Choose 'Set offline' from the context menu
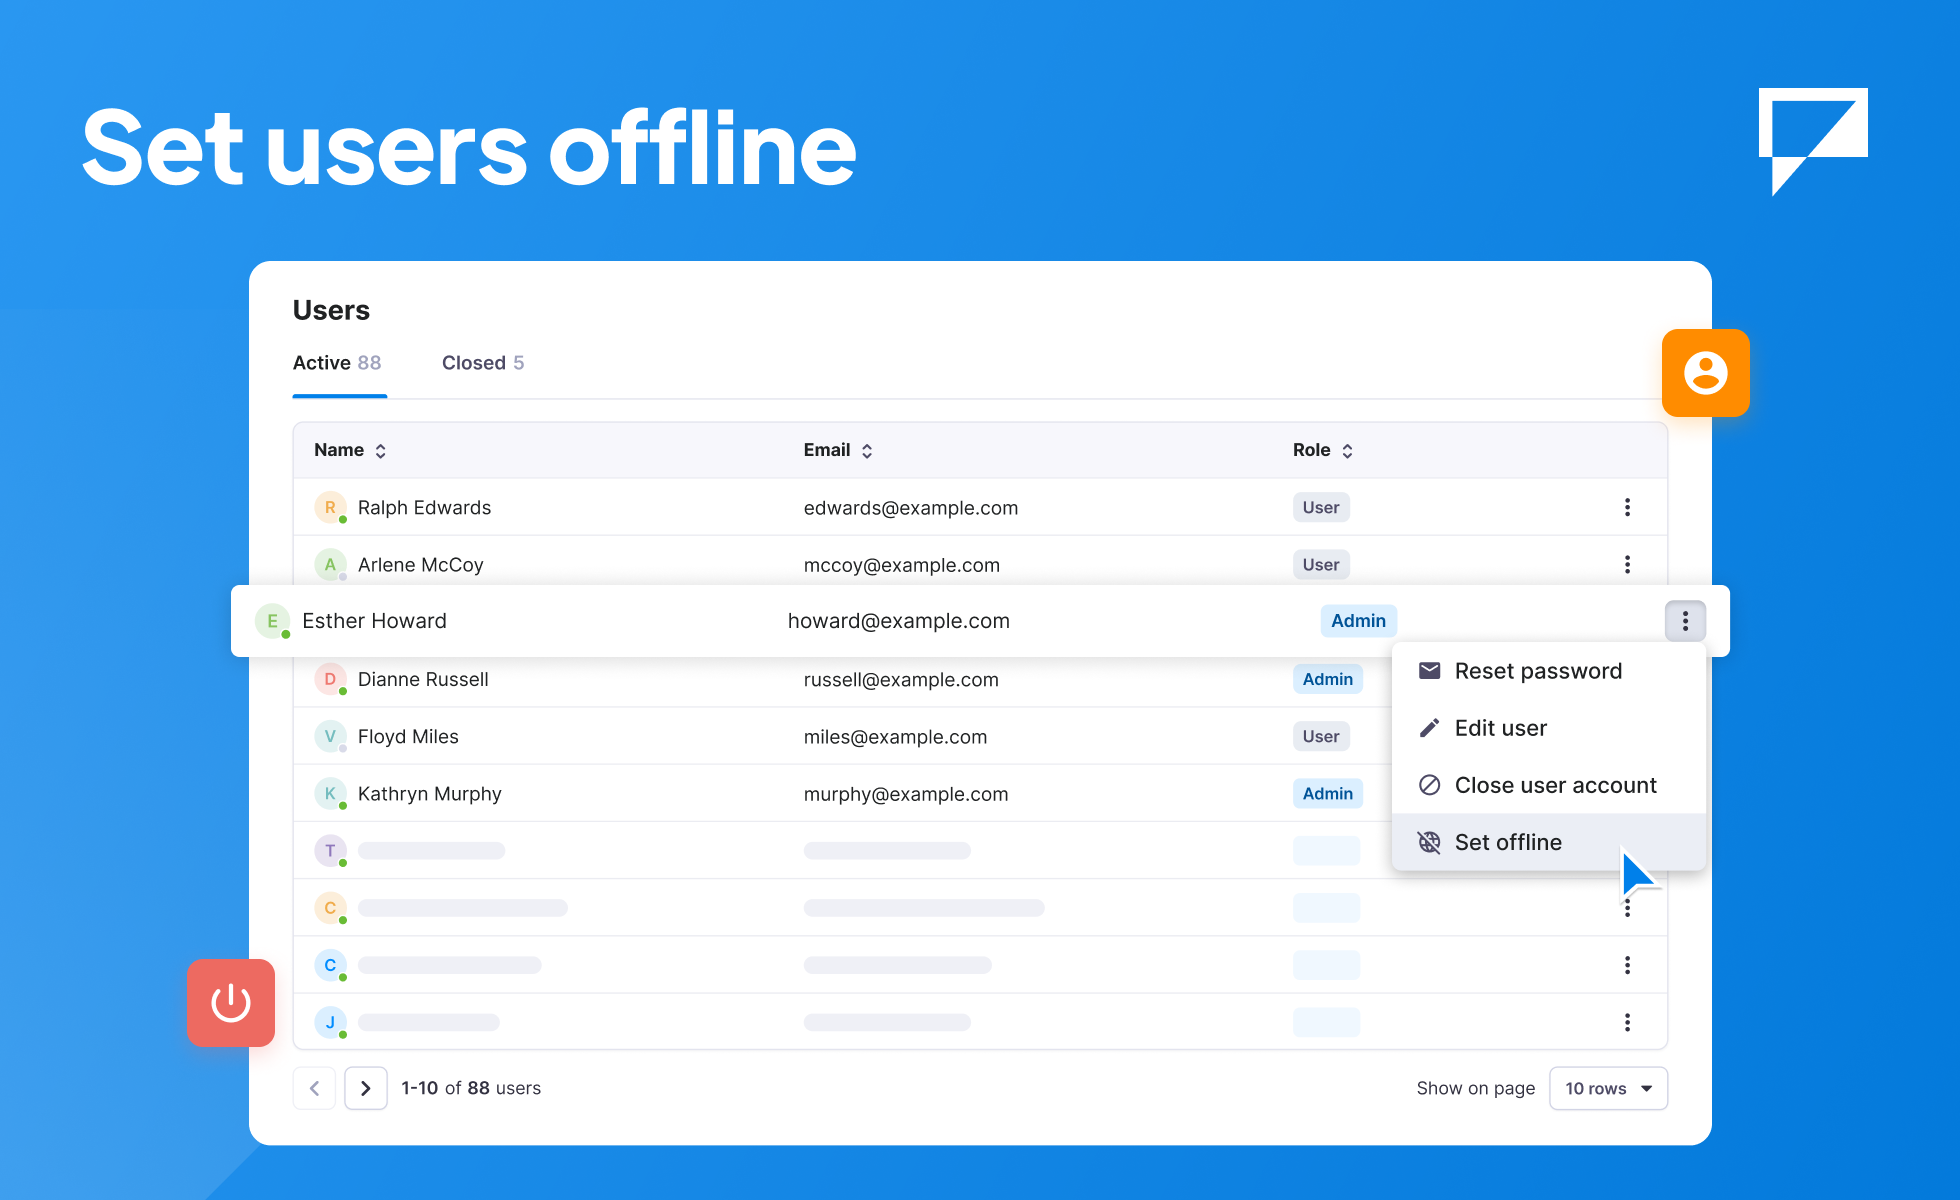 point(1508,842)
